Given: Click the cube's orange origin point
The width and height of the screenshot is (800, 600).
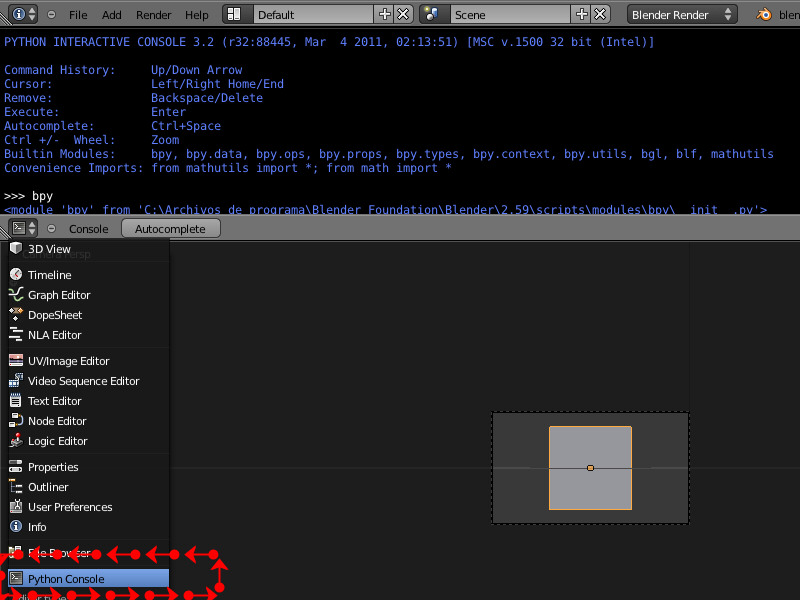Looking at the screenshot, I should [590, 468].
